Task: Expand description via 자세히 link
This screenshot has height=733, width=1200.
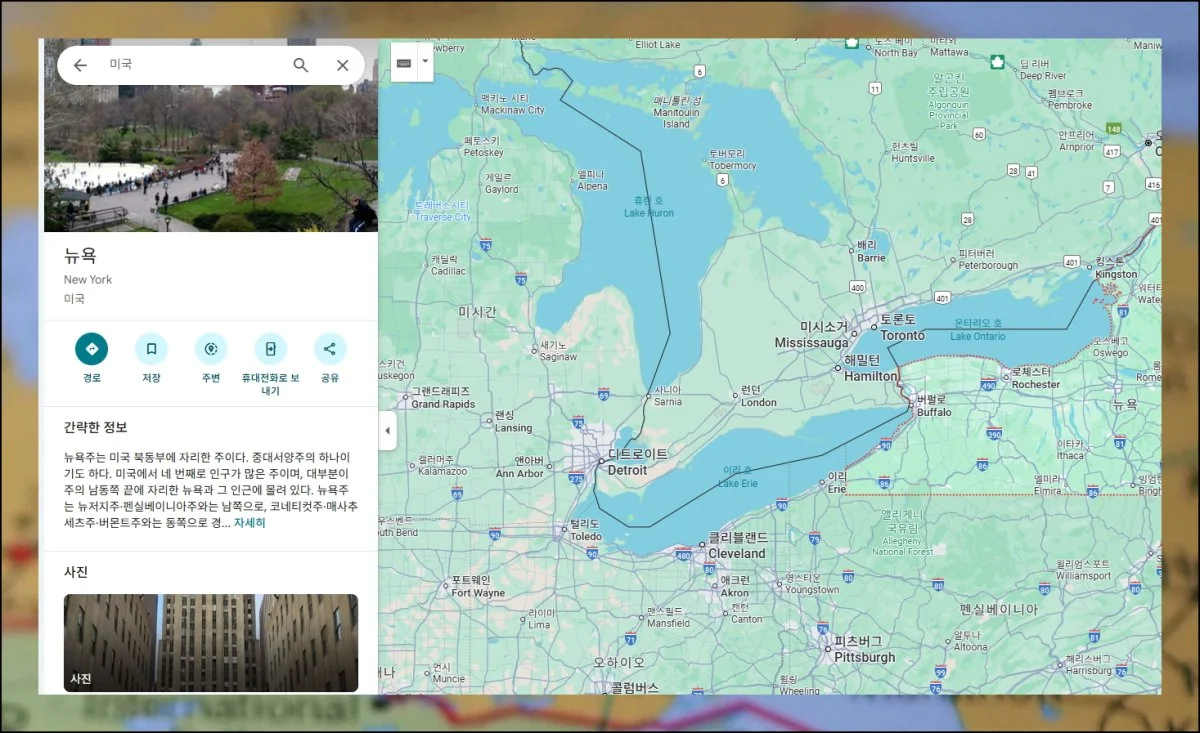Action: (x=249, y=522)
